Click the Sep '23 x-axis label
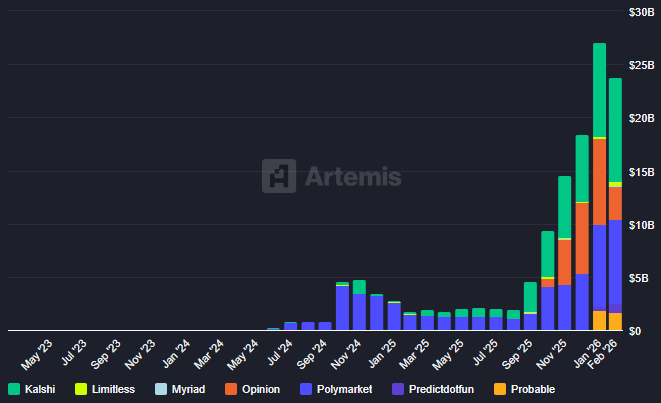Screen dimensions: 661x403 click(x=106, y=354)
